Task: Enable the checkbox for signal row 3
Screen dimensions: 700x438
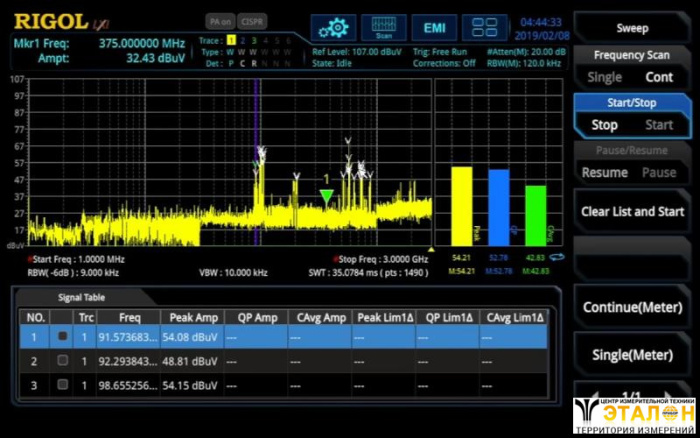Action: coord(62,384)
